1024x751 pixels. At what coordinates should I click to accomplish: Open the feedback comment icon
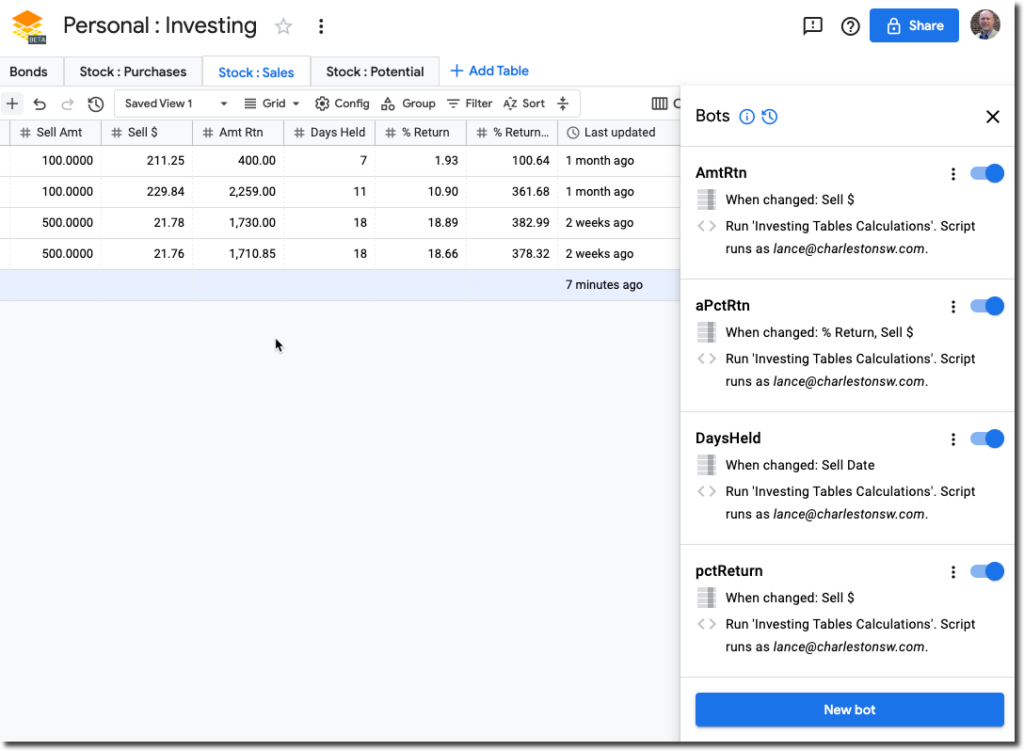pyautogui.click(x=813, y=26)
